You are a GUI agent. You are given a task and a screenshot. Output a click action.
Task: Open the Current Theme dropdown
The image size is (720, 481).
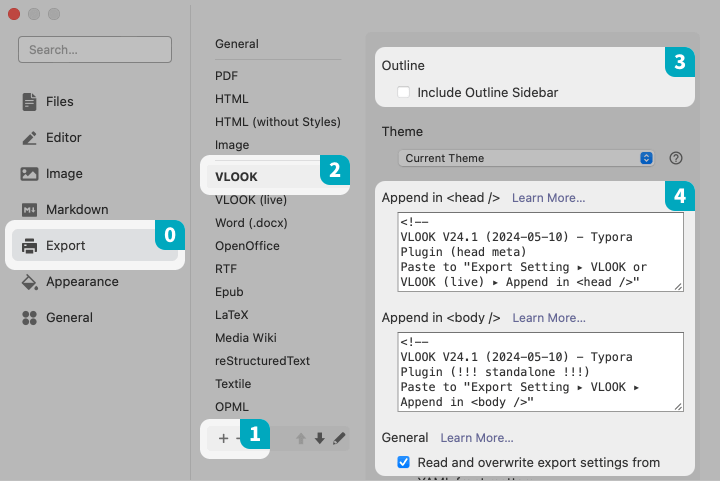click(526, 158)
